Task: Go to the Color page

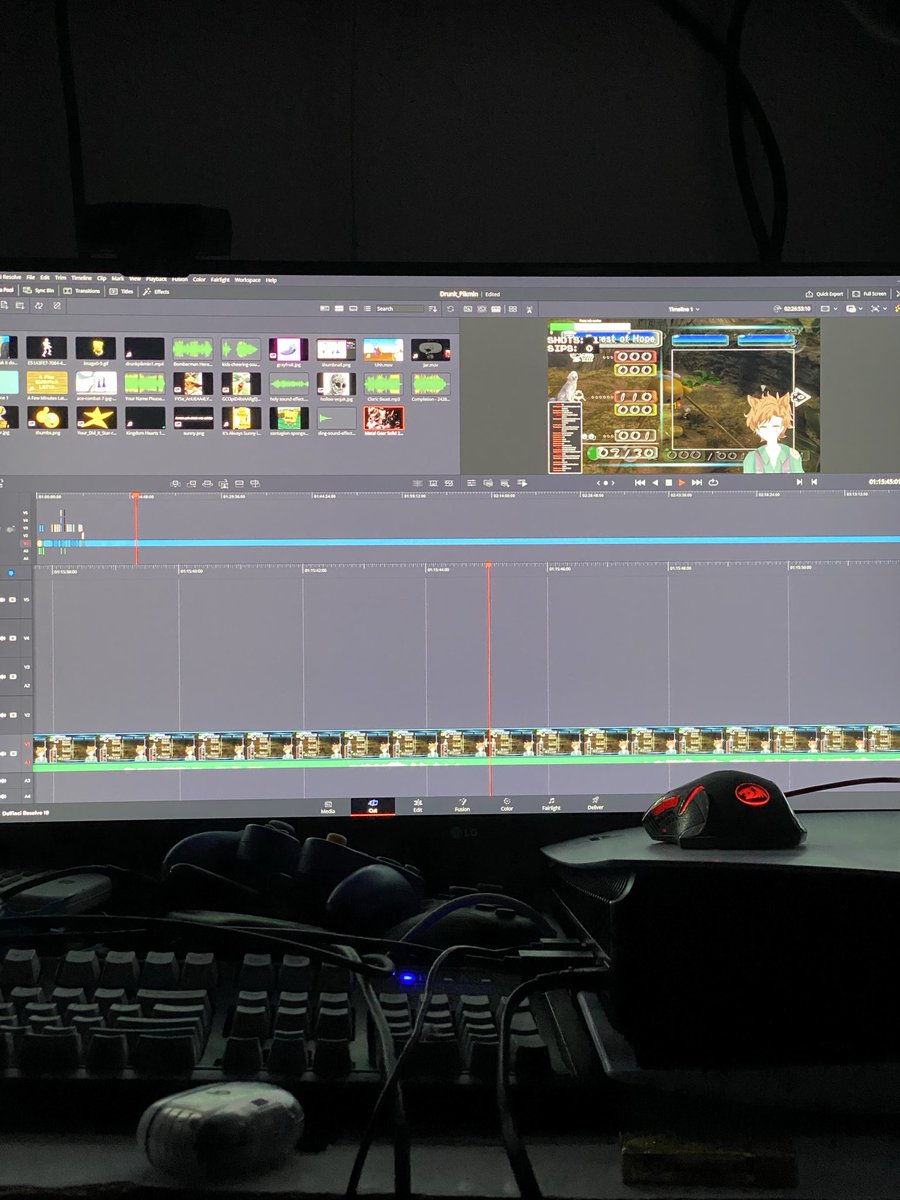Action: pyautogui.click(x=505, y=806)
